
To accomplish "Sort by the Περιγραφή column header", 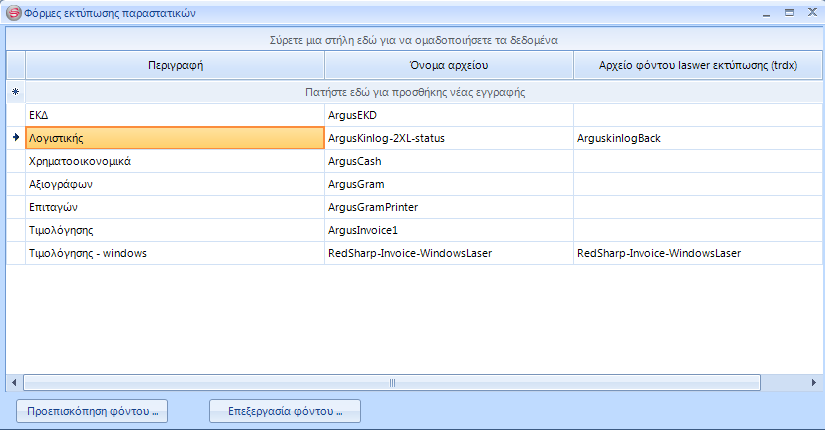I will (175, 64).
